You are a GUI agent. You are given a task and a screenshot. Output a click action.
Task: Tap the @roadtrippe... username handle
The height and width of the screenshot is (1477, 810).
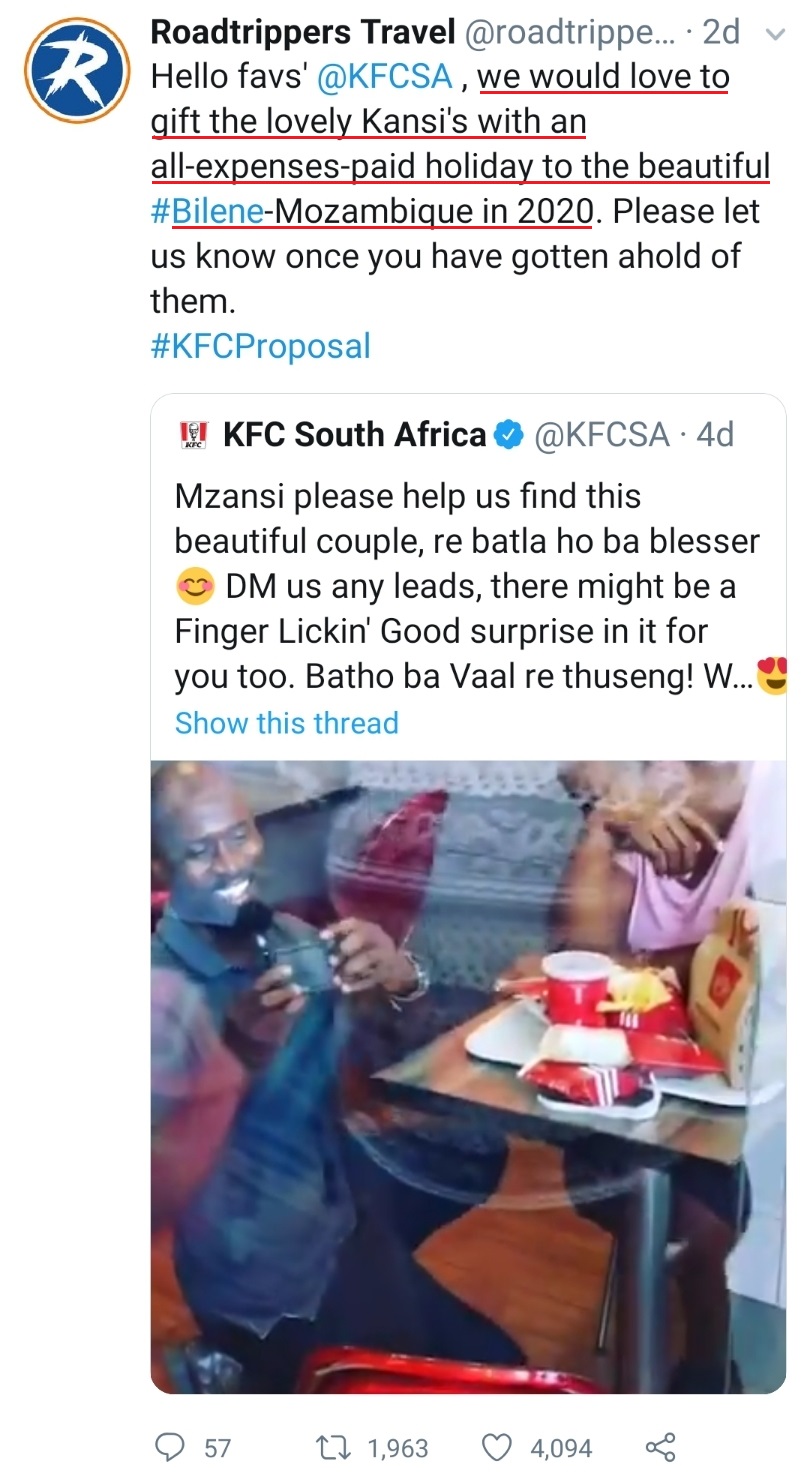pos(567,32)
